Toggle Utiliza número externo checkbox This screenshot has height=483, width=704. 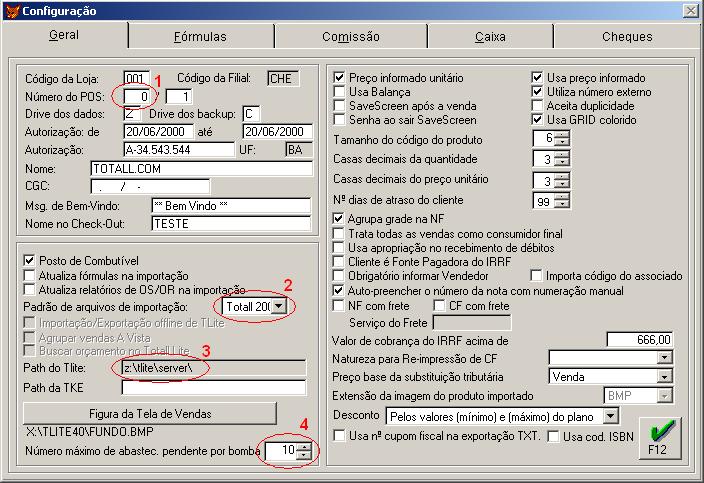pos(537,92)
